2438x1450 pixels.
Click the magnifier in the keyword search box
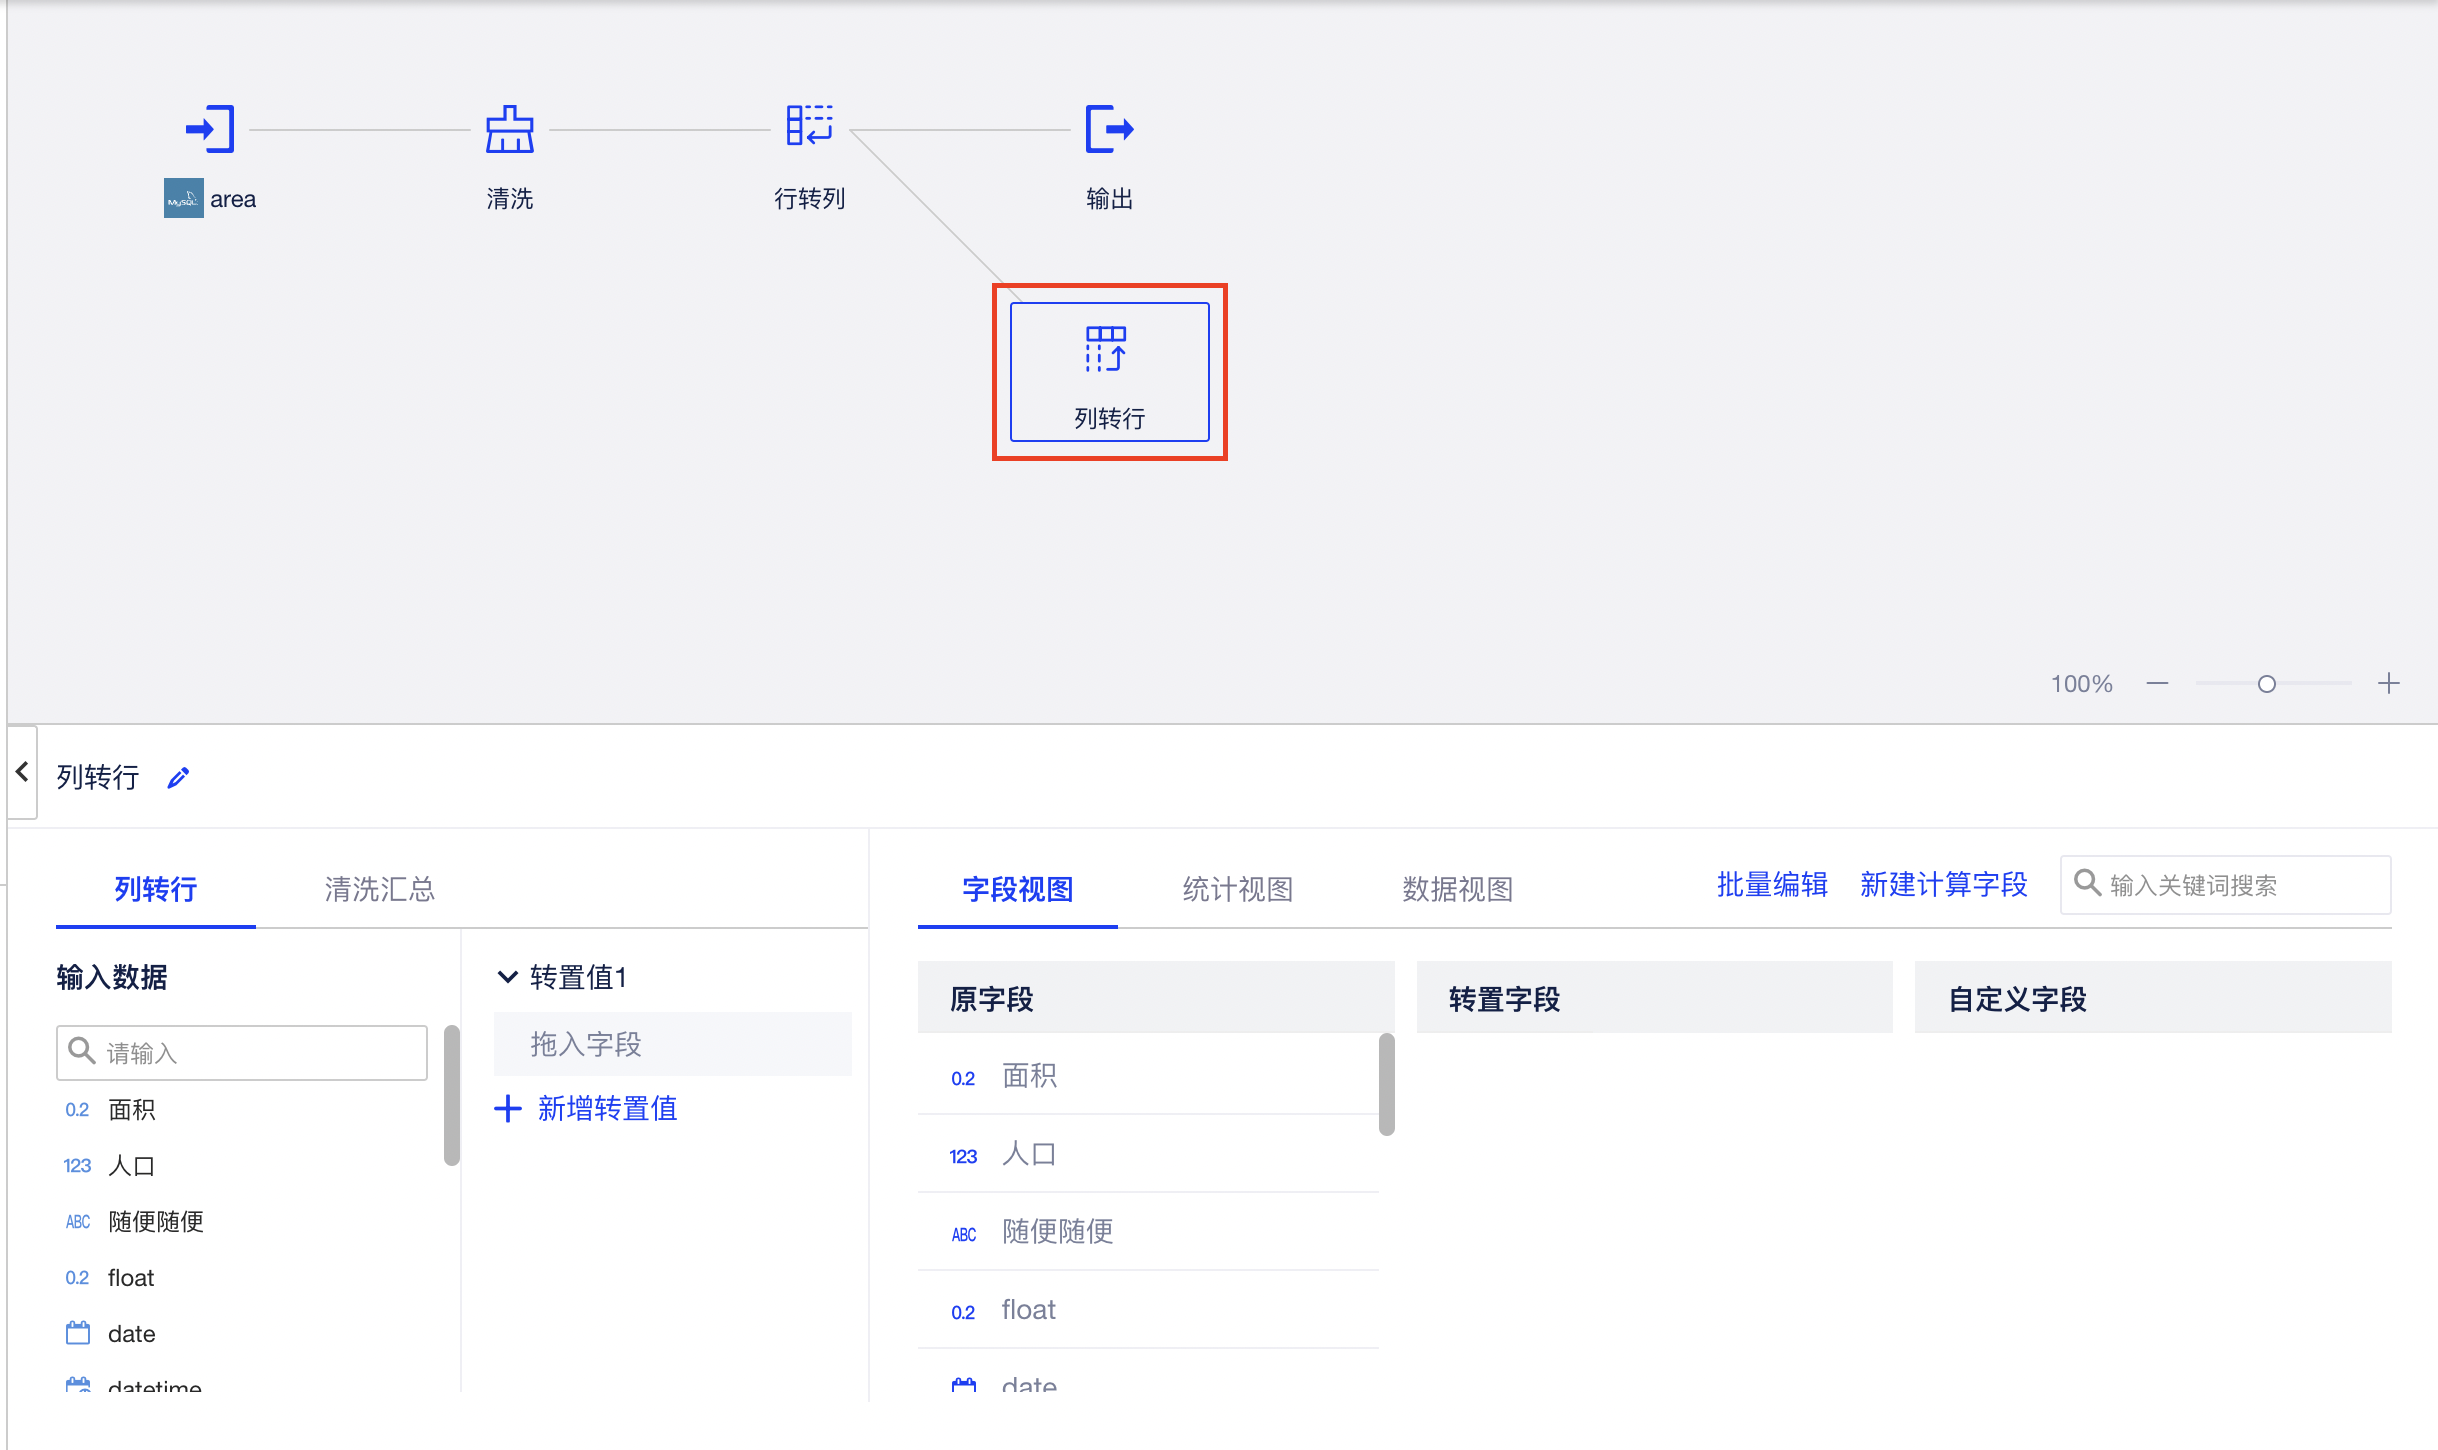tap(2087, 884)
